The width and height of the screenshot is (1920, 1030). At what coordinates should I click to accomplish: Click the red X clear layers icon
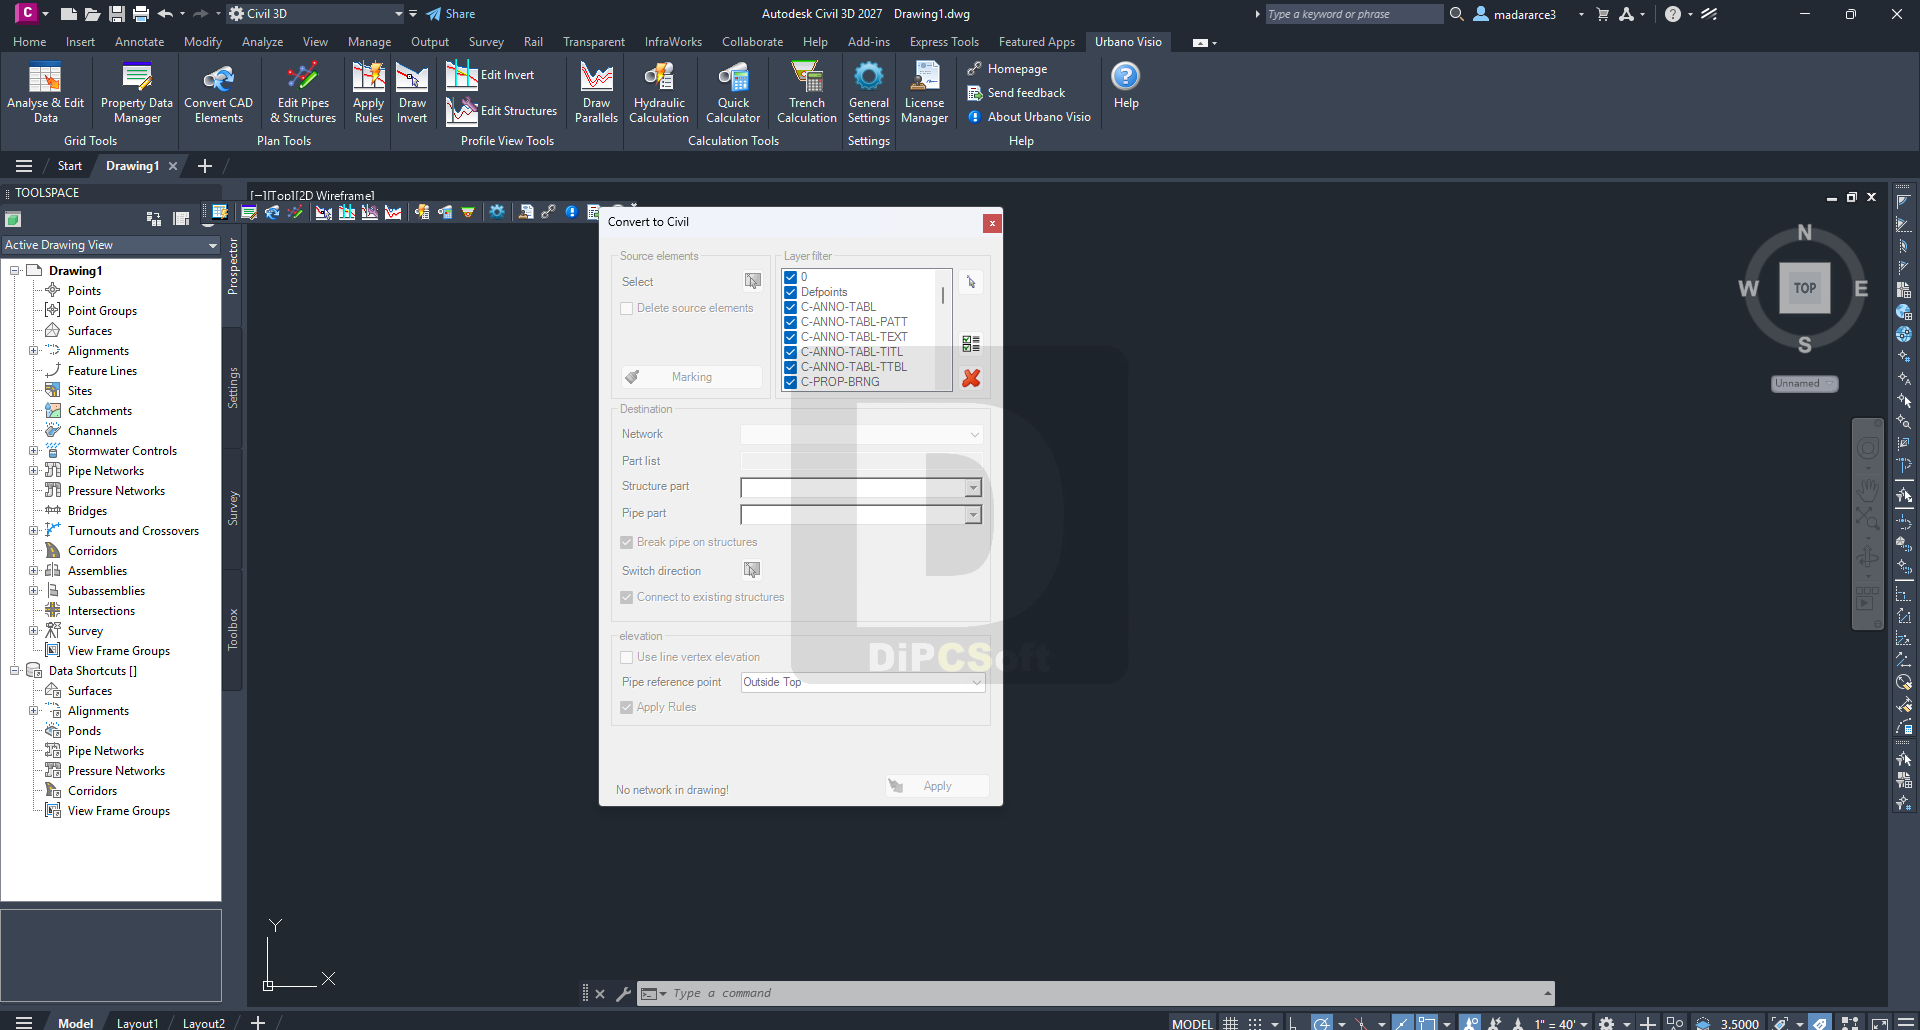tap(971, 378)
